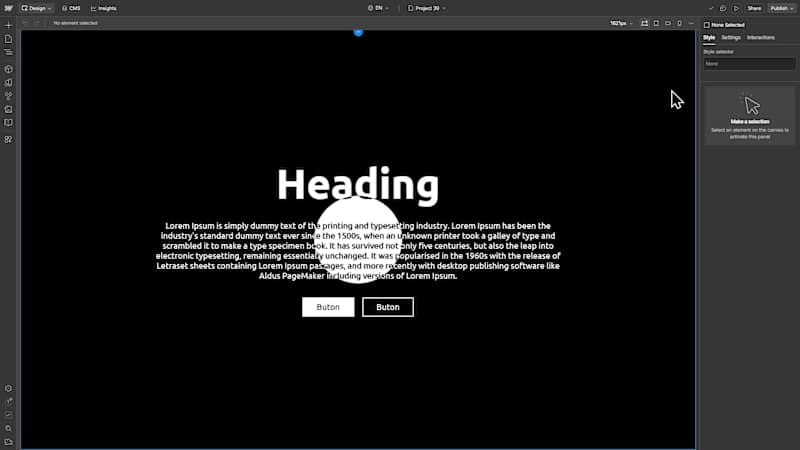Click the Style selector input field

point(749,64)
